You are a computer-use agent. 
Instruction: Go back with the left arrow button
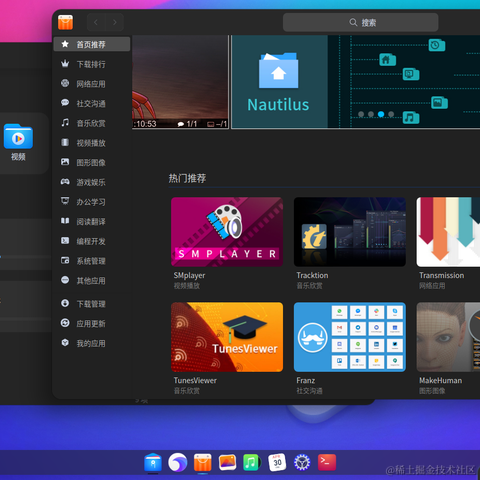(x=96, y=22)
